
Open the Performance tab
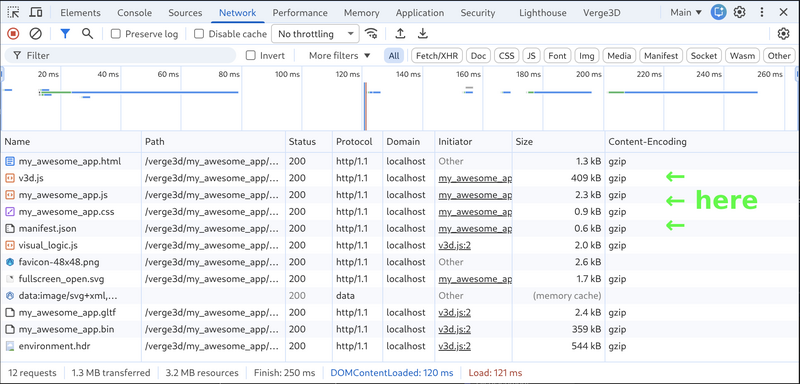[x=300, y=13]
